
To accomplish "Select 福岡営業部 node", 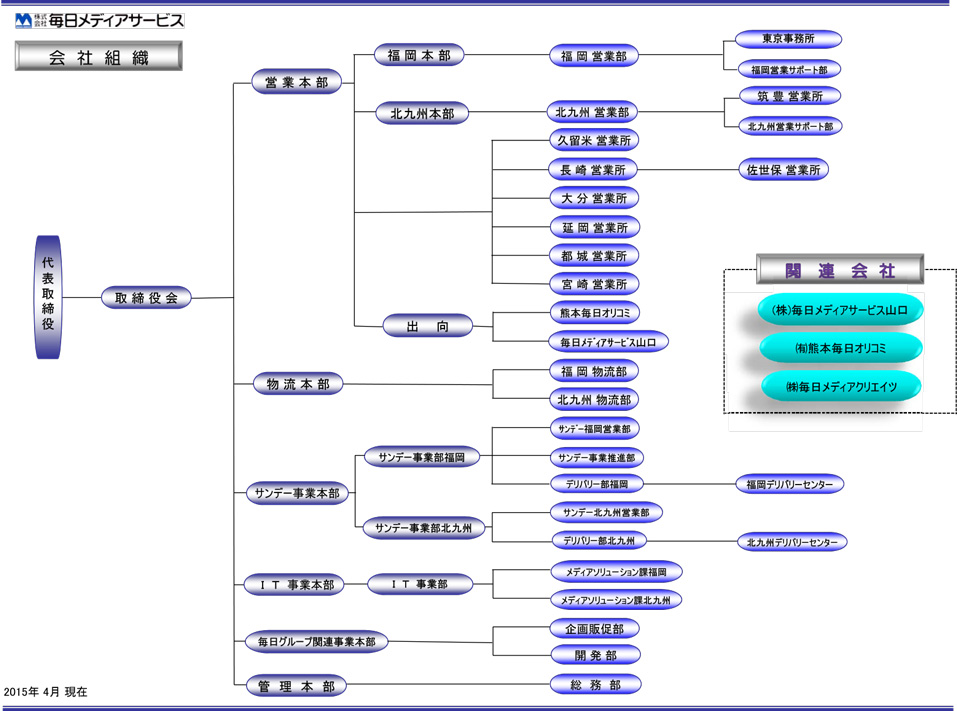I will 594,56.
